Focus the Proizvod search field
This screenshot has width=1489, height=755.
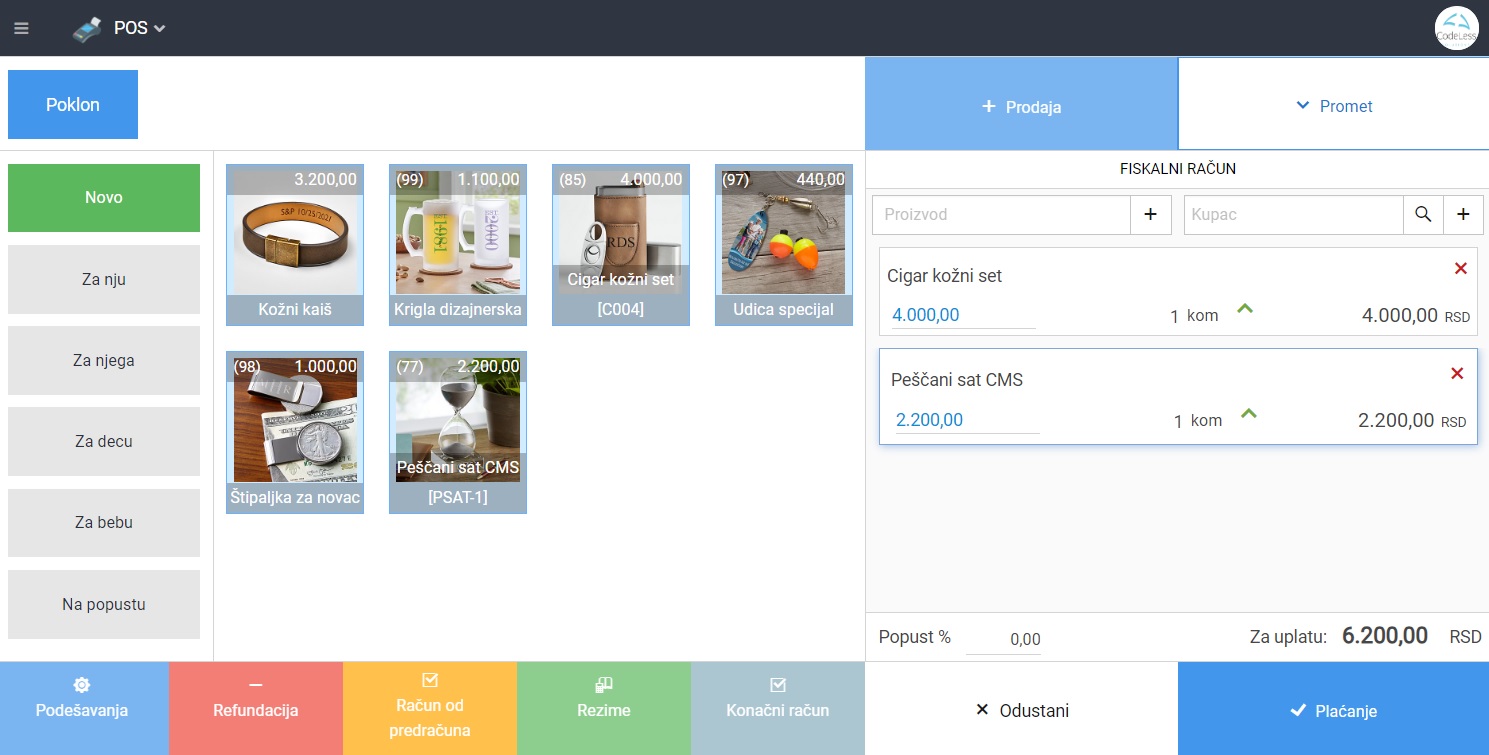[1001, 214]
